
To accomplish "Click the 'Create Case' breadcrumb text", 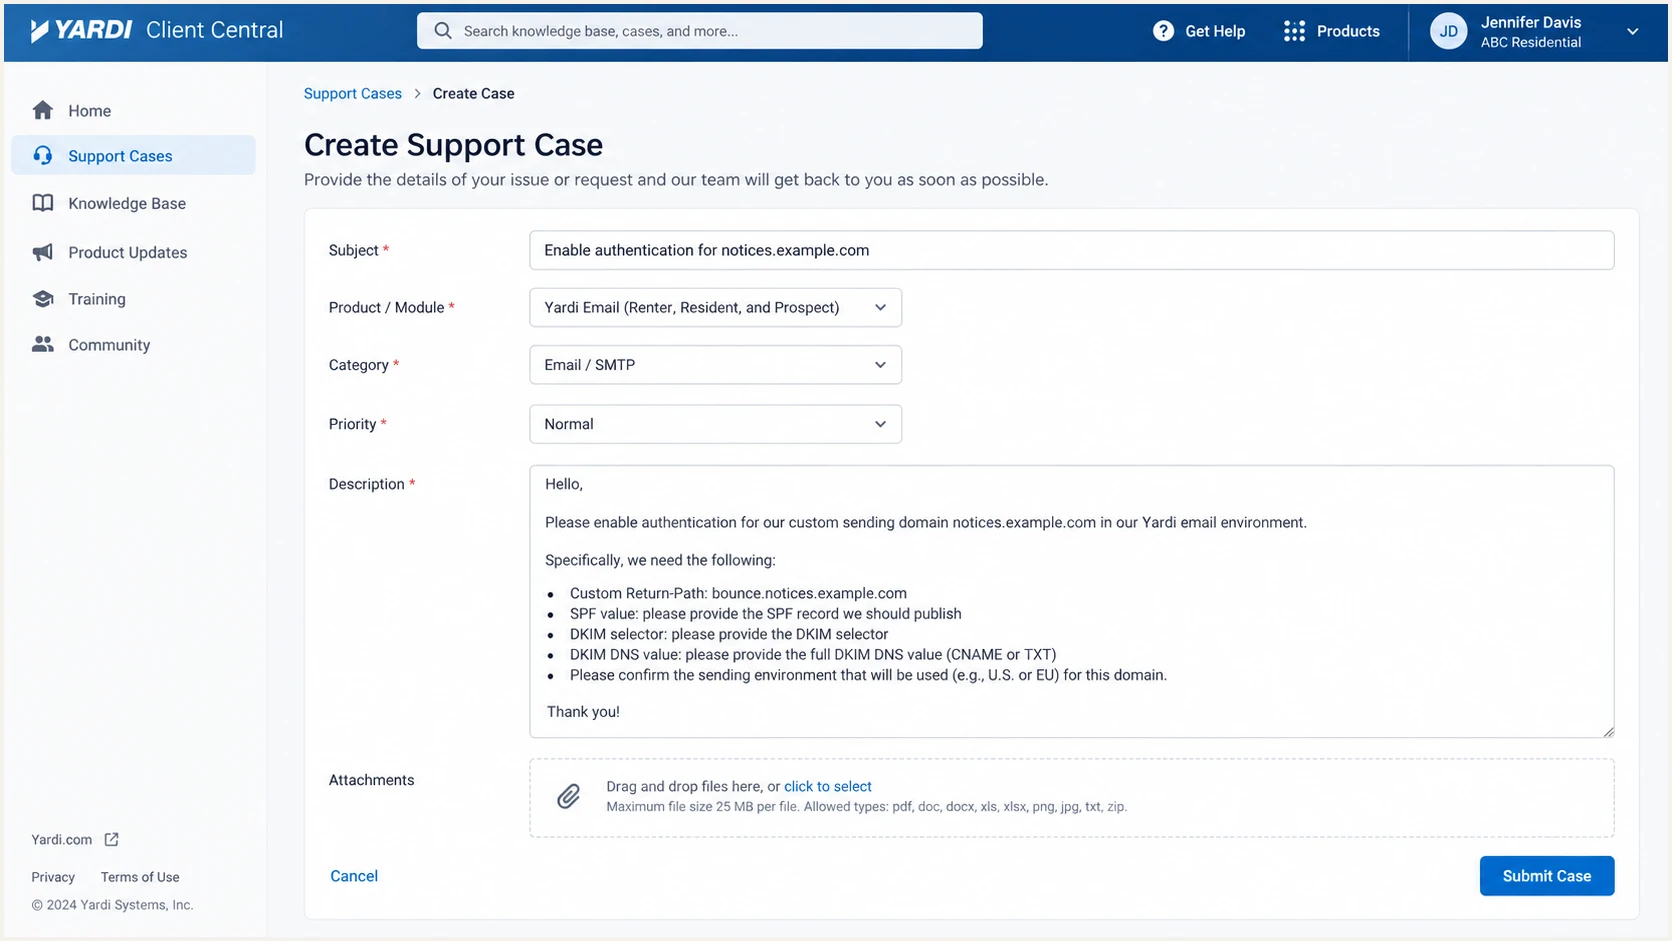I will (473, 93).
